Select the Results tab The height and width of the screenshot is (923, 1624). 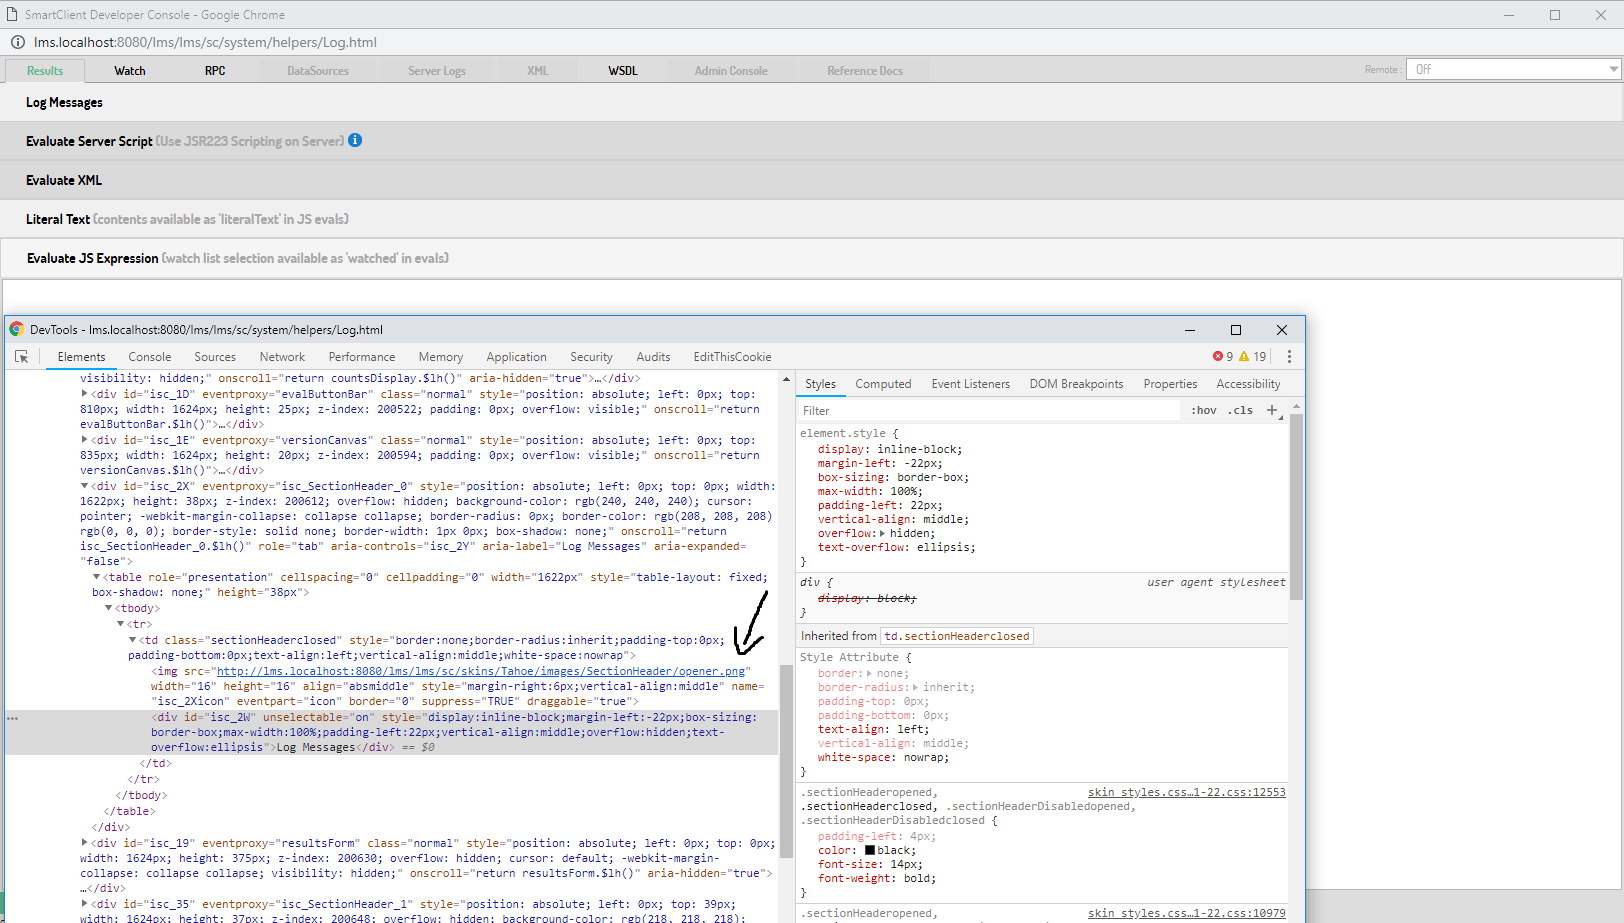click(45, 71)
